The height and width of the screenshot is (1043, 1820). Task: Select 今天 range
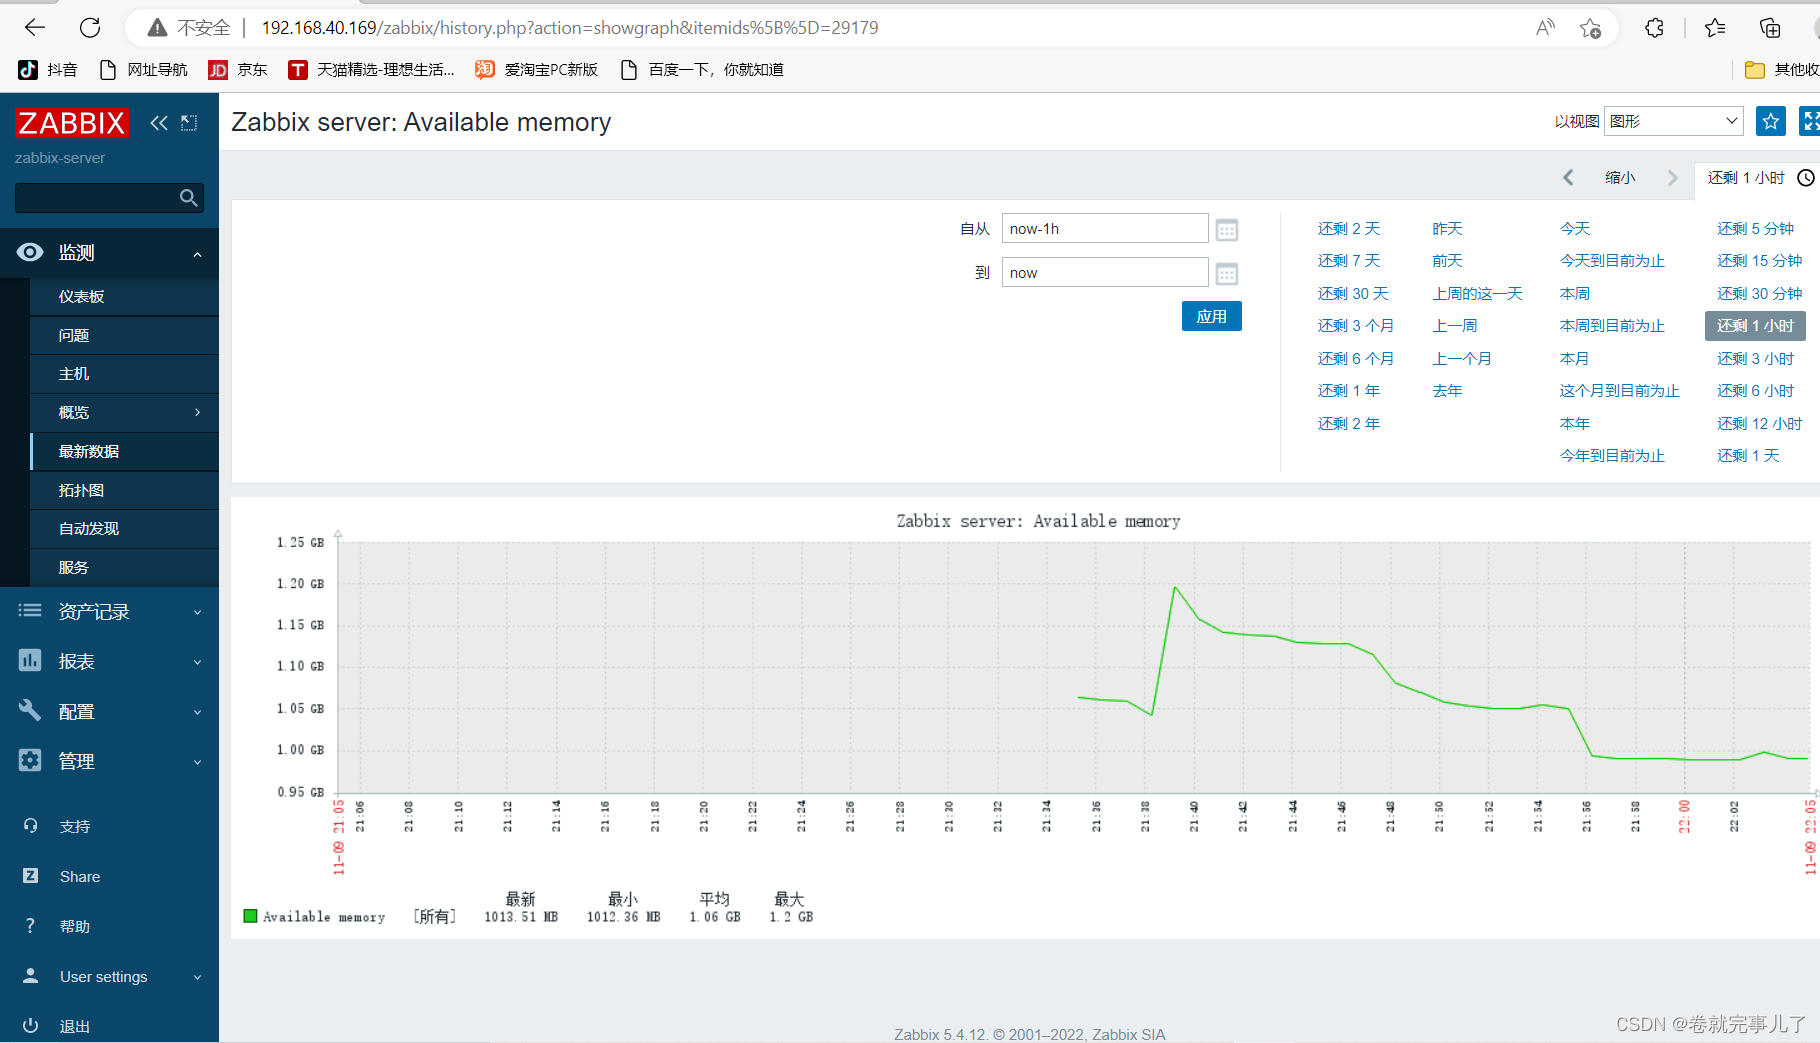click(x=1575, y=229)
